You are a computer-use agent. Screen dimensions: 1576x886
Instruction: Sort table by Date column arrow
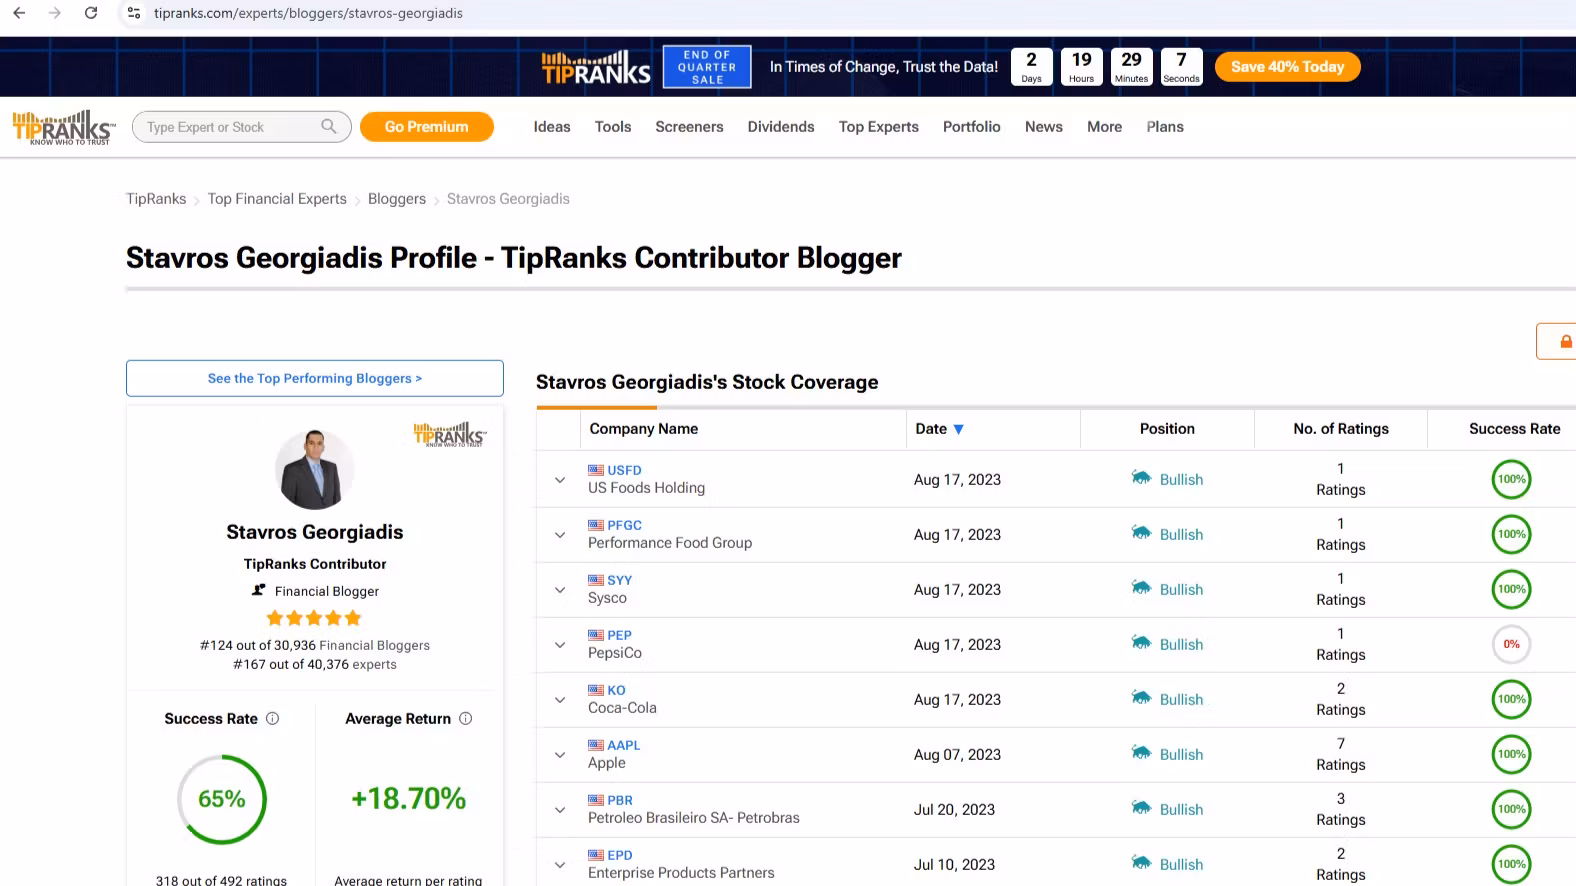958,429
